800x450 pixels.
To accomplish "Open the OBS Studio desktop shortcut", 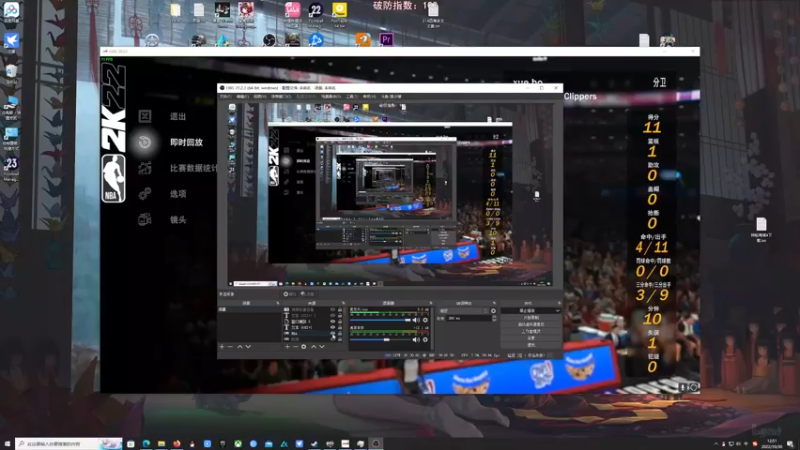I will 269,39.
